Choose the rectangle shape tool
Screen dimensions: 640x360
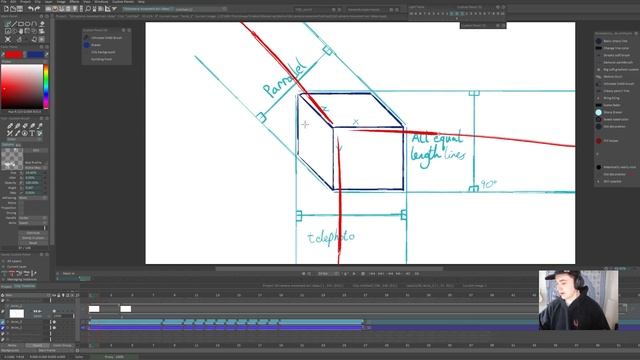click(x=21, y=24)
